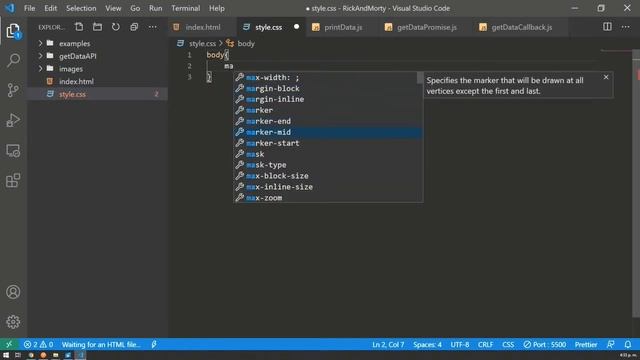Create a new folder in Explorer

97,27
